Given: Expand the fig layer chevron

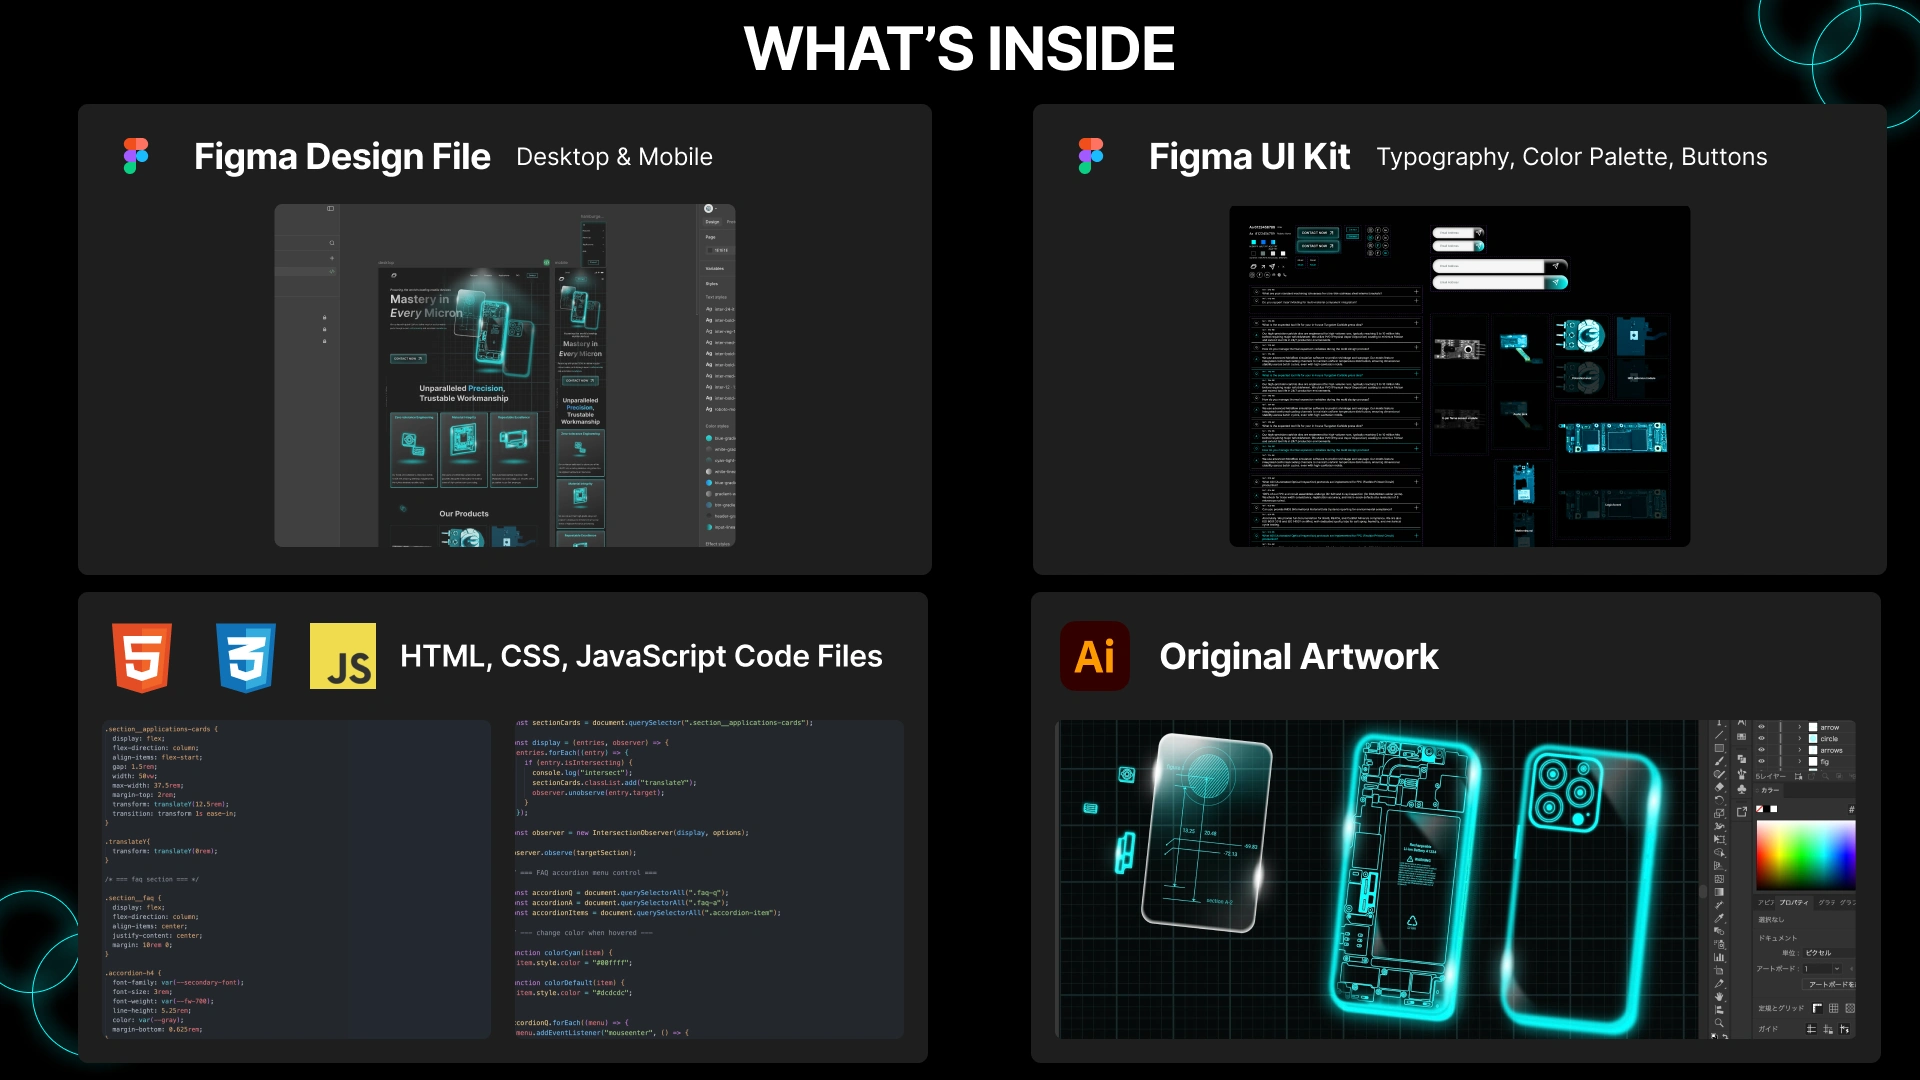Looking at the screenshot, I should (x=1799, y=761).
